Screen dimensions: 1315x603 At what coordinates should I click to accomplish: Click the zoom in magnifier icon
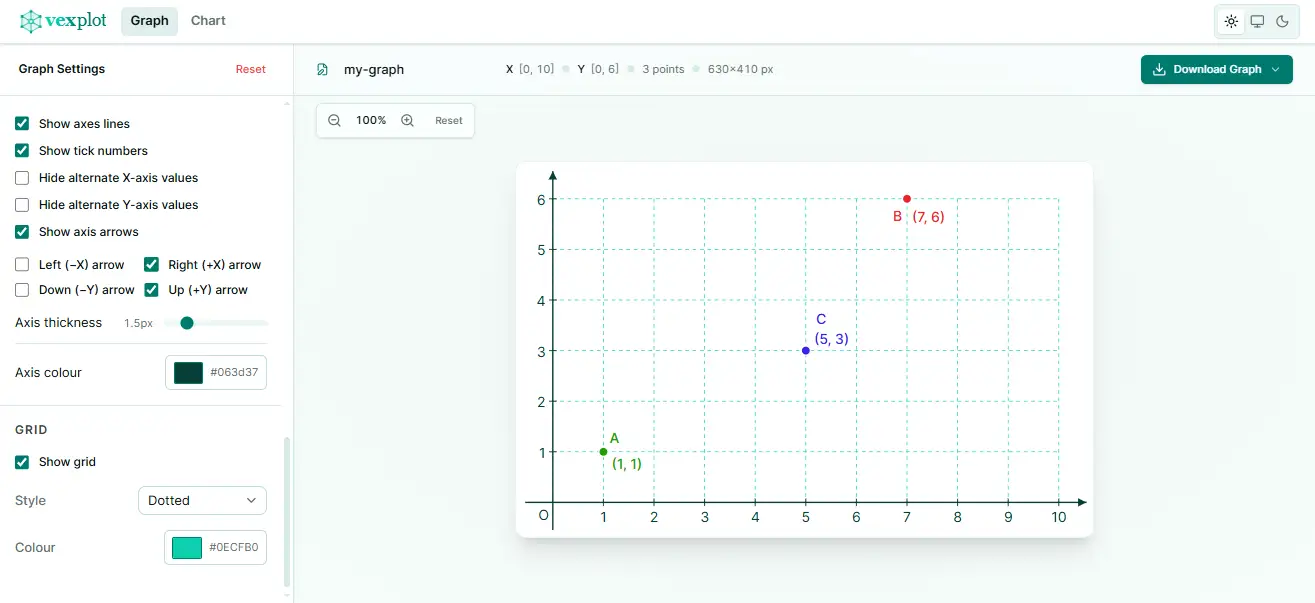coord(407,120)
